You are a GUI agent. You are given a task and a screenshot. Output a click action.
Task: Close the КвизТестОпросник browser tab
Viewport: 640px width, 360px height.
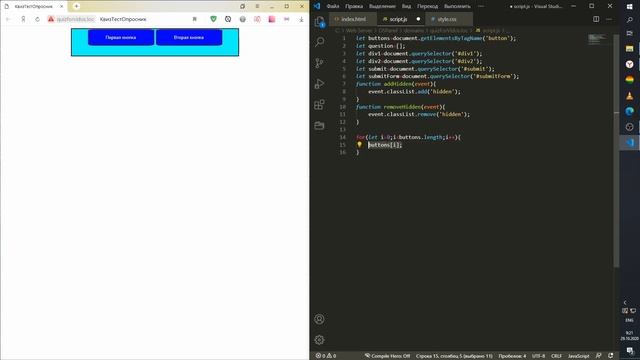click(62, 6)
